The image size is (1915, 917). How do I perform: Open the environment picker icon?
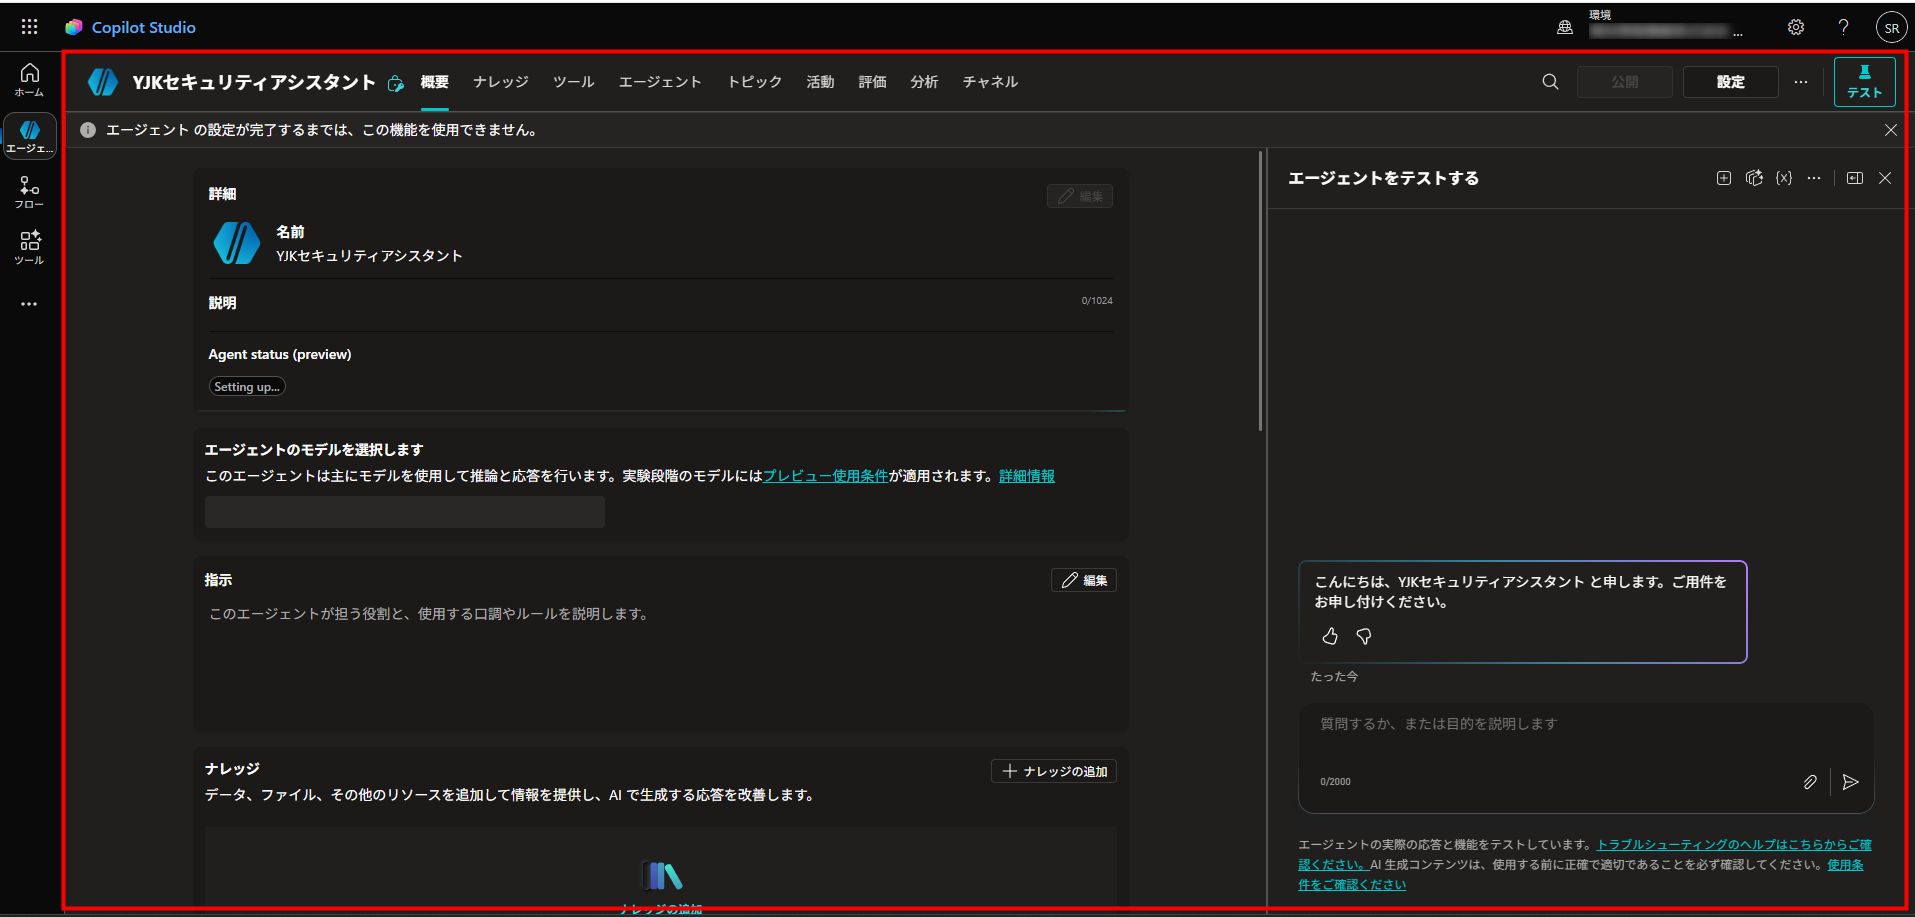click(x=1565, y=28)
